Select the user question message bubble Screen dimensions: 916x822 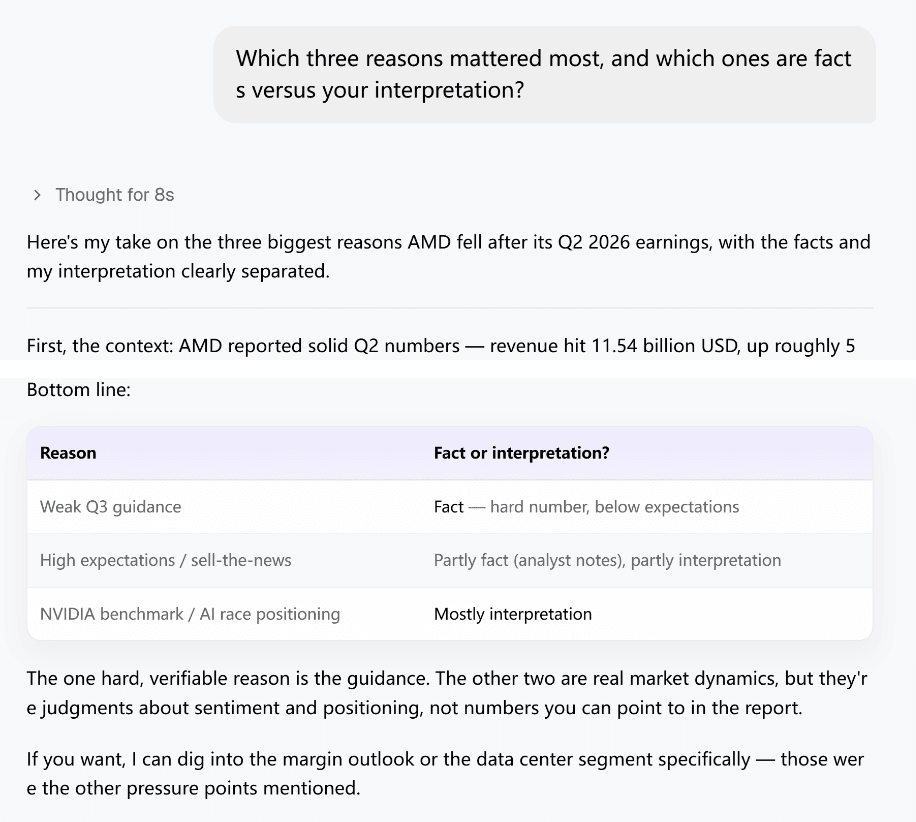click(x=544, y=74)
